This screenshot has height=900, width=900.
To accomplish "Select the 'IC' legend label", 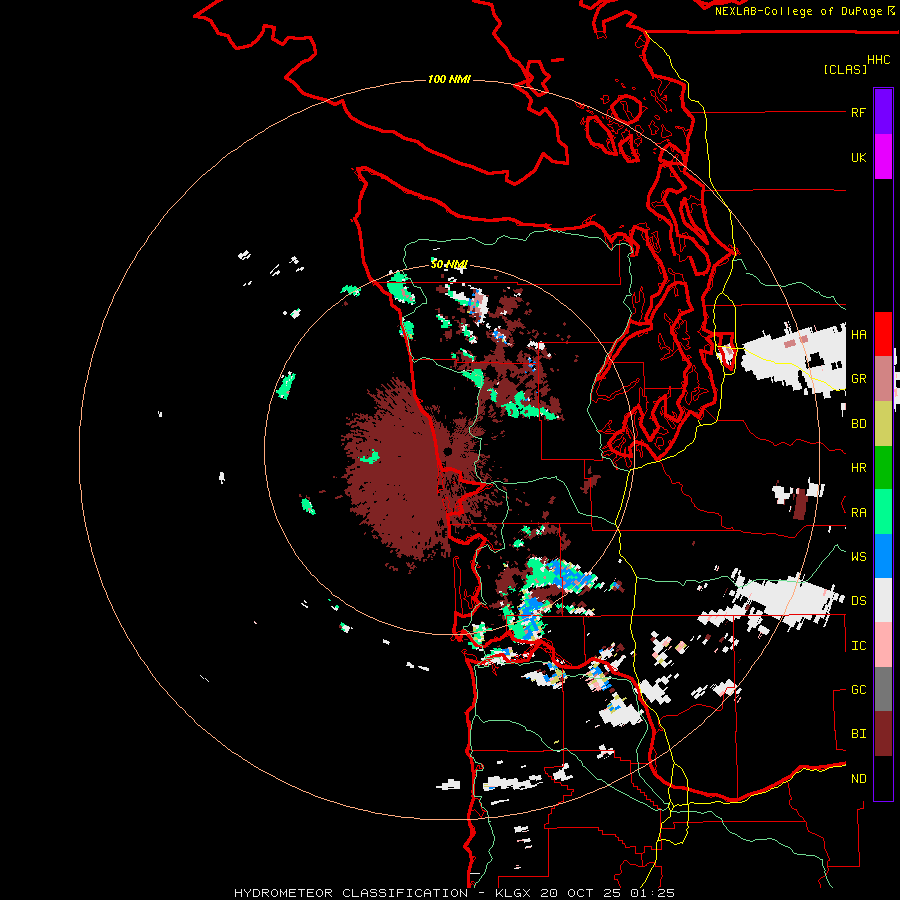I will 858,646.
